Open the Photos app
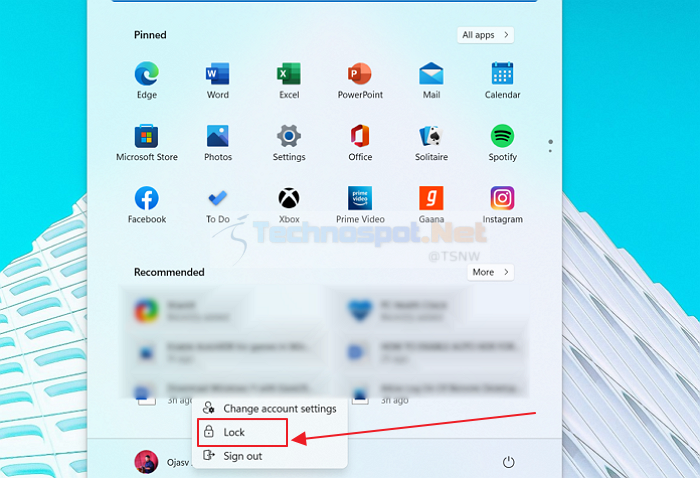Viewport: 700px width, 478px height. click(218, 143)
